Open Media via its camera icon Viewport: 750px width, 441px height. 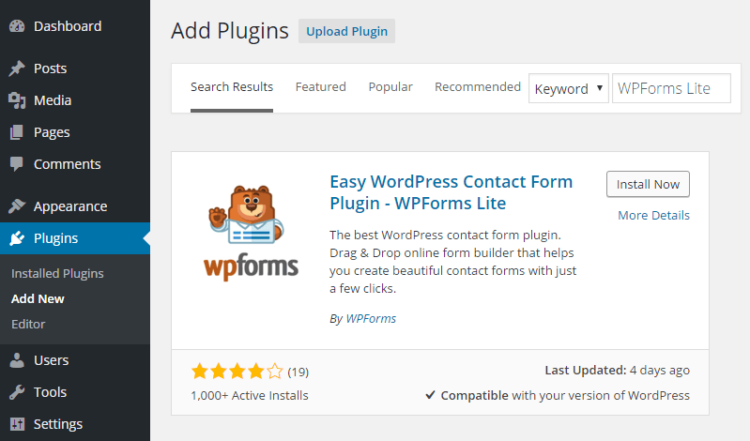[x=17, y=101]
